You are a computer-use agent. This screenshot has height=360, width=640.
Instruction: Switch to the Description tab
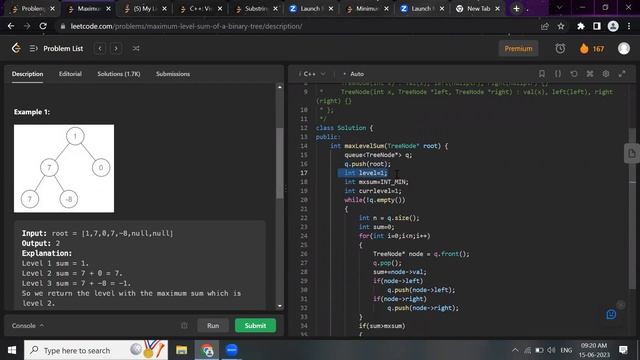[27, 74]
